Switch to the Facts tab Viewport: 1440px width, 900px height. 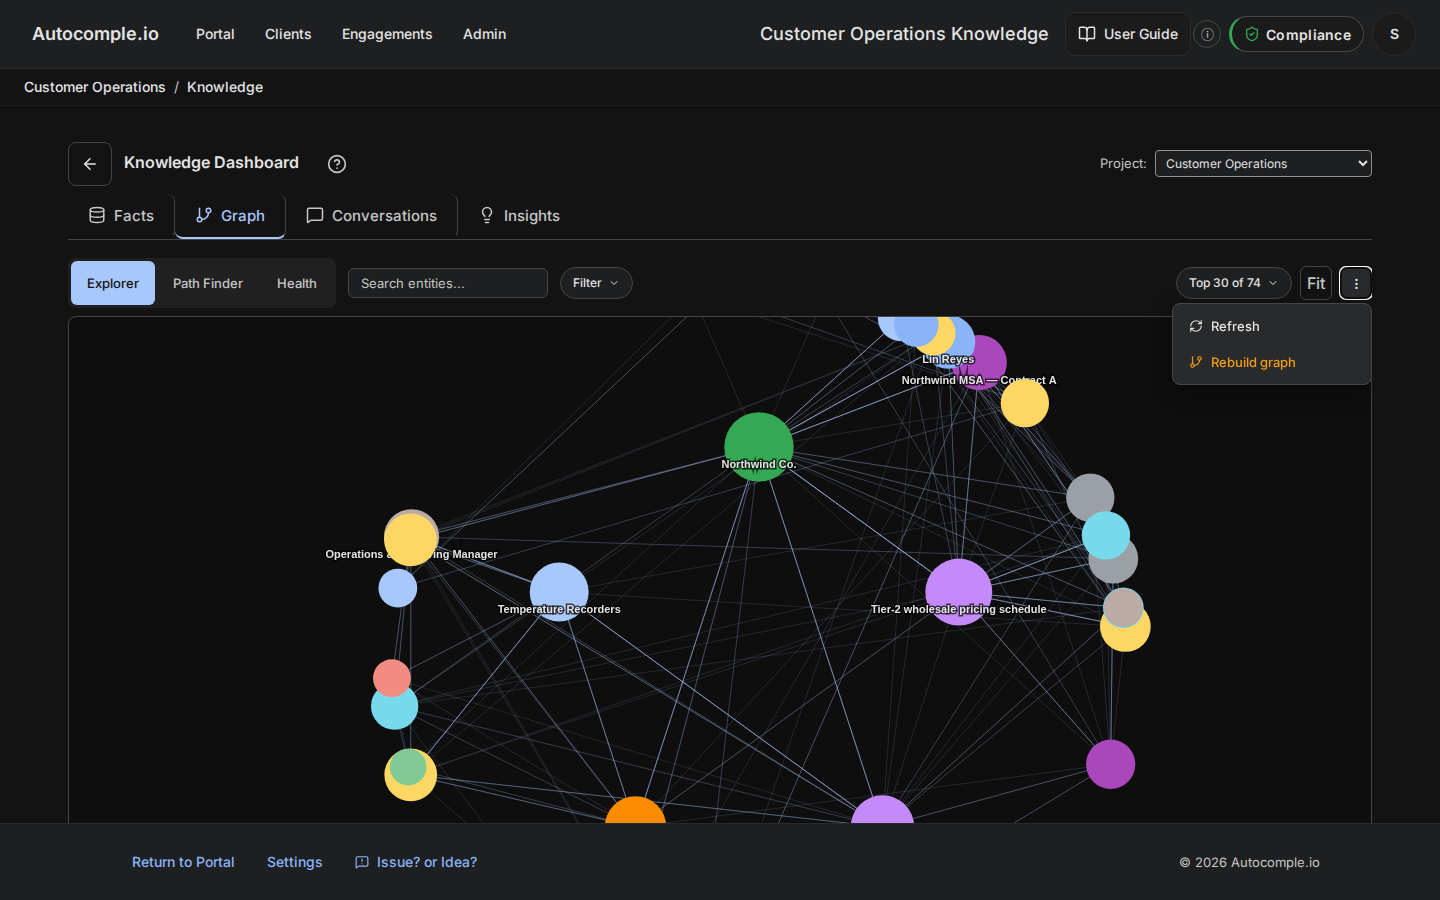(x=122, y=216)
